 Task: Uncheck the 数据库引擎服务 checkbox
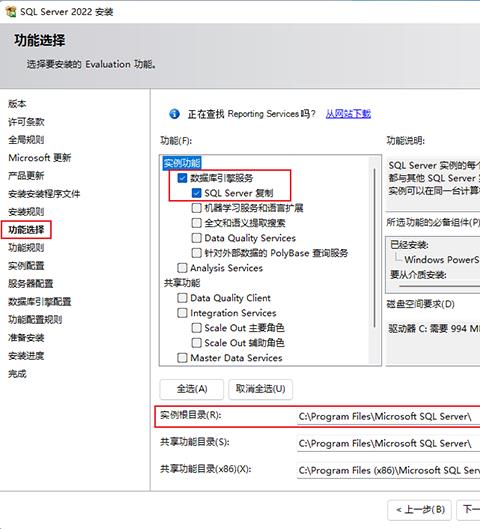(182, 178)
